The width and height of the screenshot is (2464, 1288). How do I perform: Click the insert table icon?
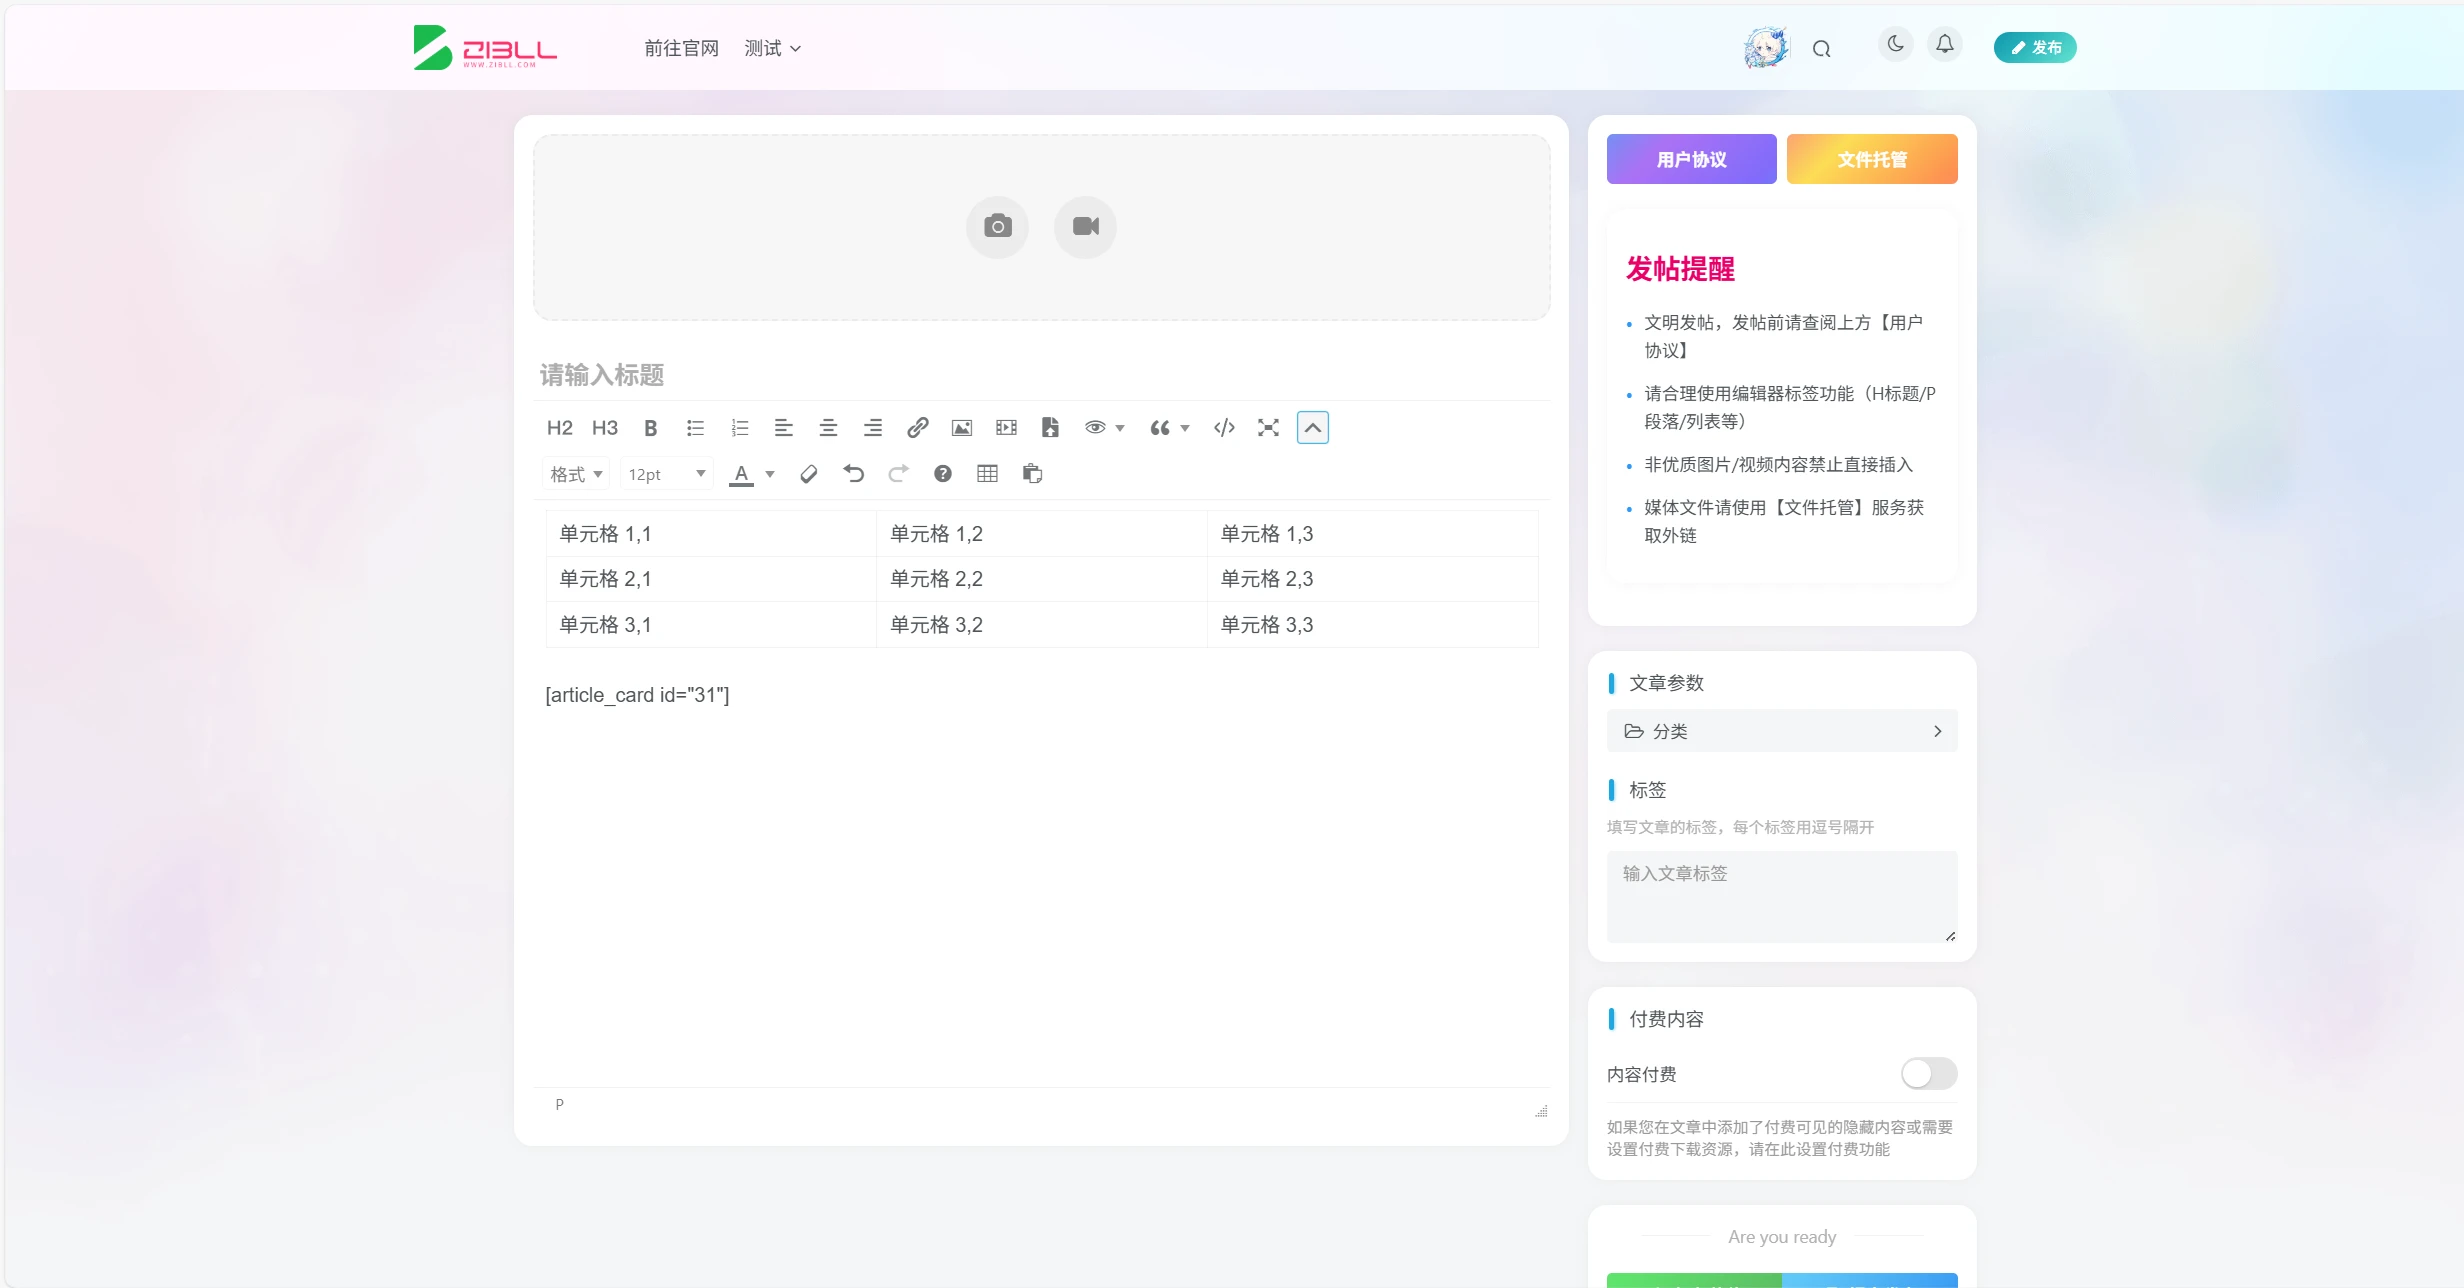(987, 474)
